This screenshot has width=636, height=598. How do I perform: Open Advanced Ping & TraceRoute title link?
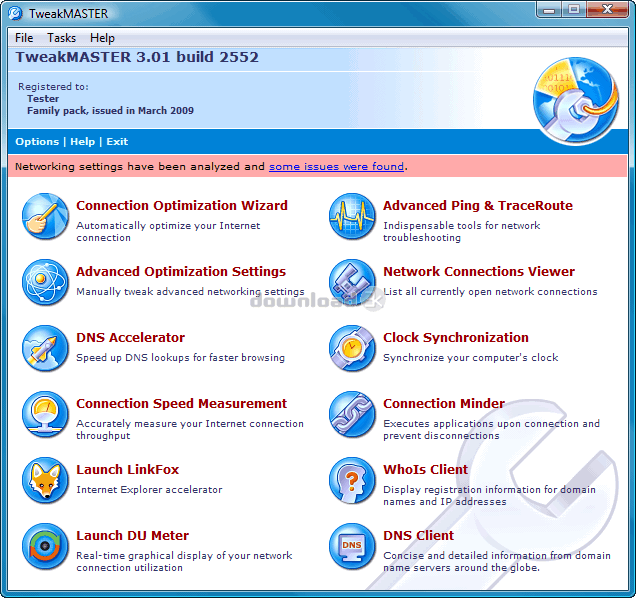point(478,206)
